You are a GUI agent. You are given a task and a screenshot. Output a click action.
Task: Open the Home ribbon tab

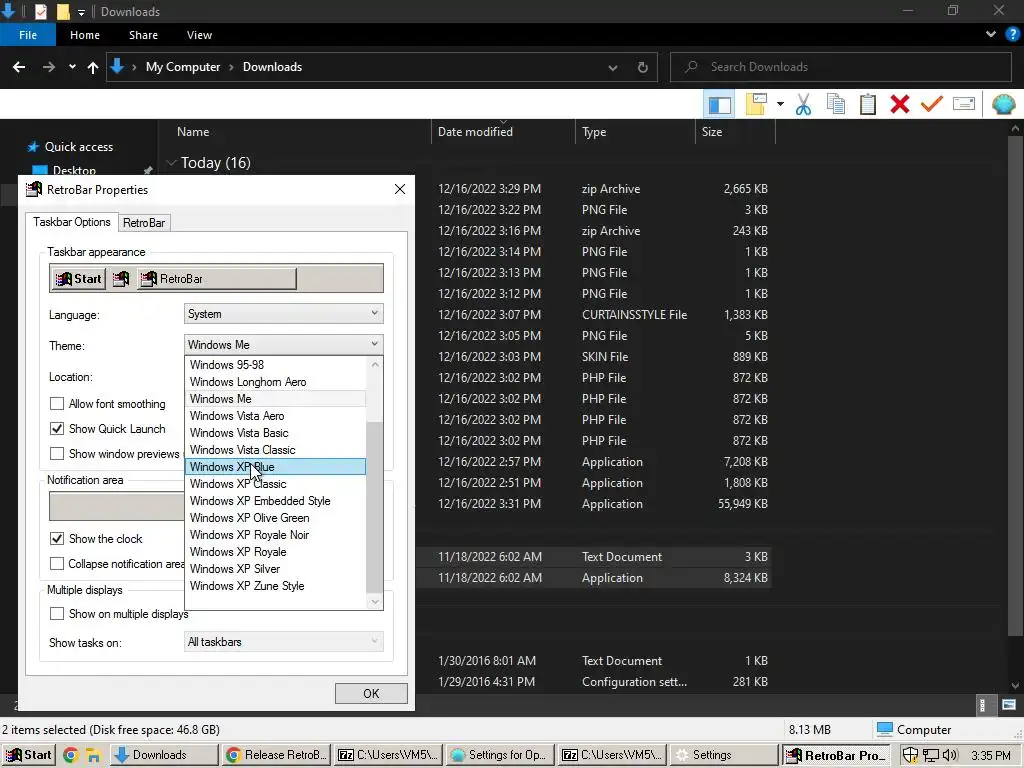[85, 35]
